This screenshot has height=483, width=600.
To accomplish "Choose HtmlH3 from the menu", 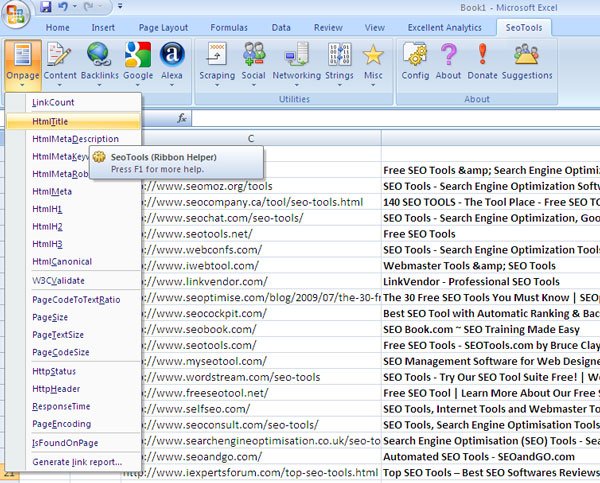I will (73, 244).
